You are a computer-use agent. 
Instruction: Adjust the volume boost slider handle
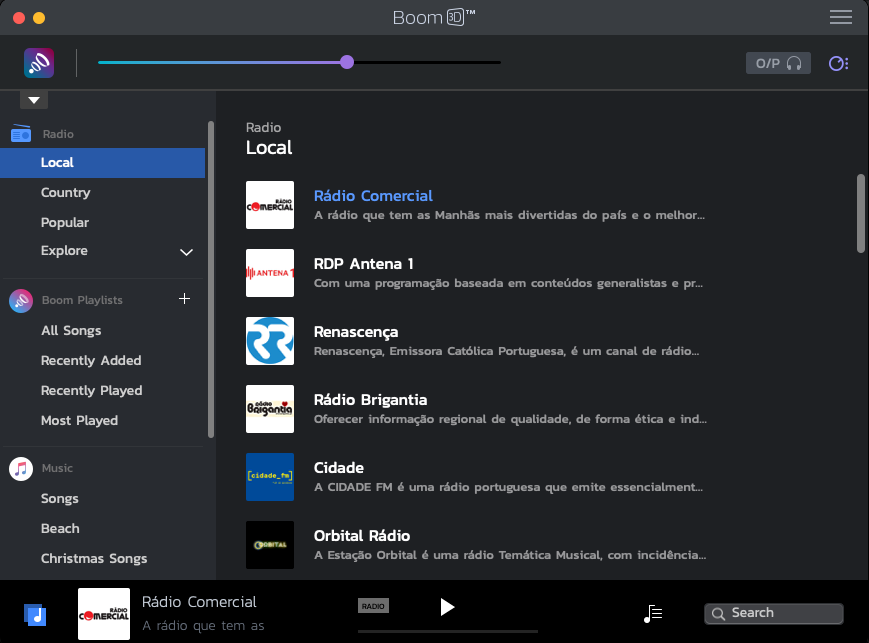(x=347, y=62)
